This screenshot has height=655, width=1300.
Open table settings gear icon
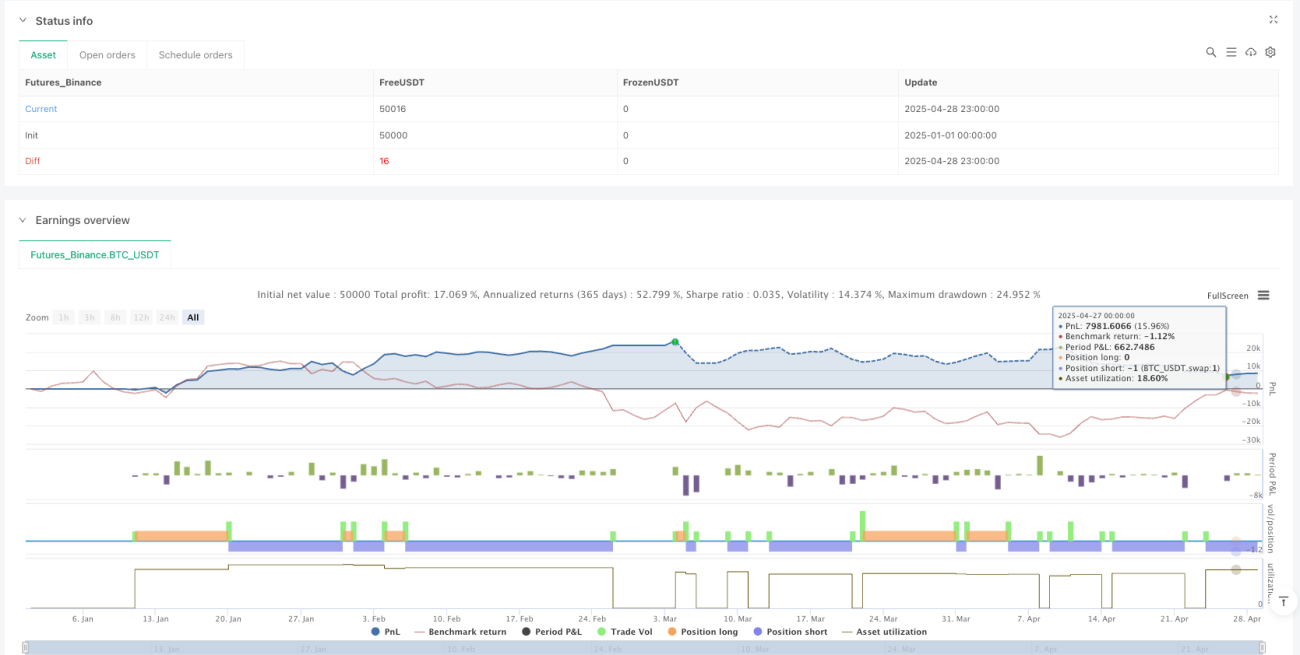(x=1270, y=52)
